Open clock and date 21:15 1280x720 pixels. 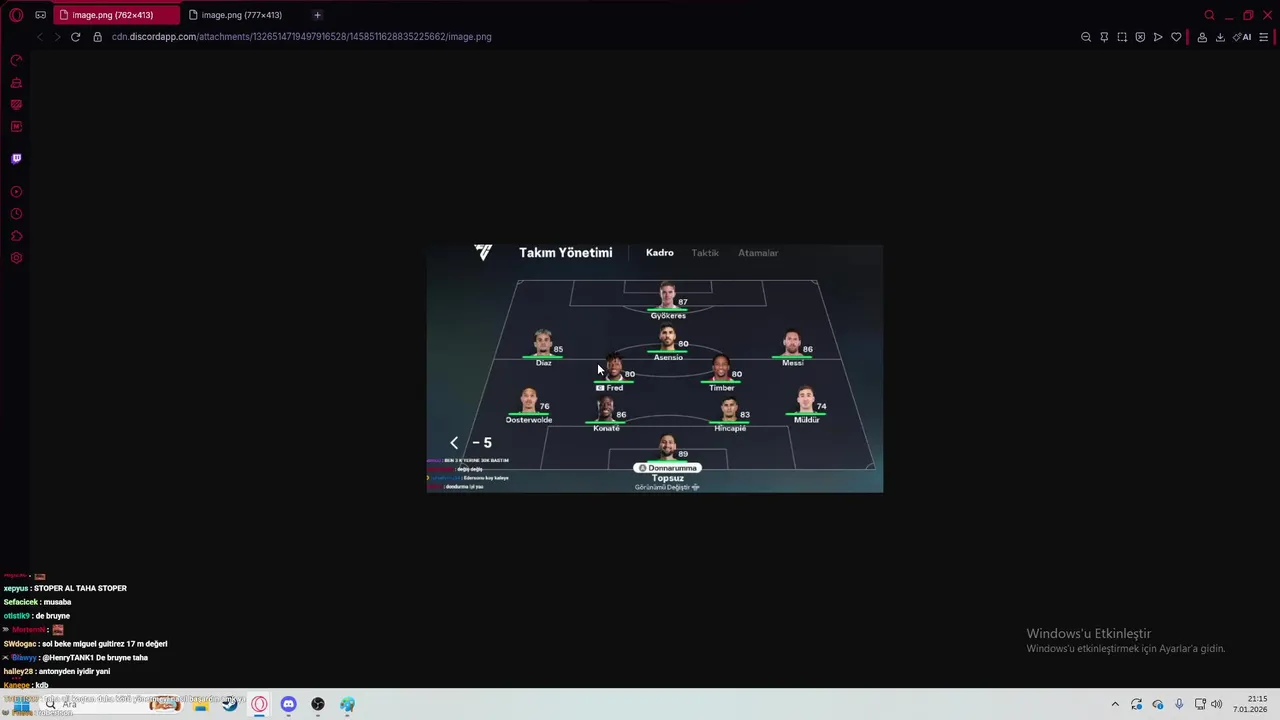tap(1251, 704)
